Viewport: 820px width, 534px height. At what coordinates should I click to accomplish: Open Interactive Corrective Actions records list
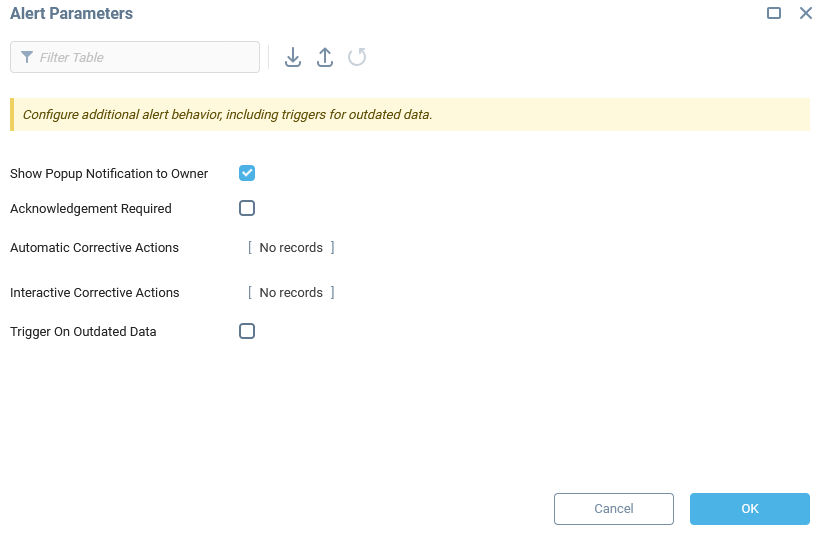[291, 293]
